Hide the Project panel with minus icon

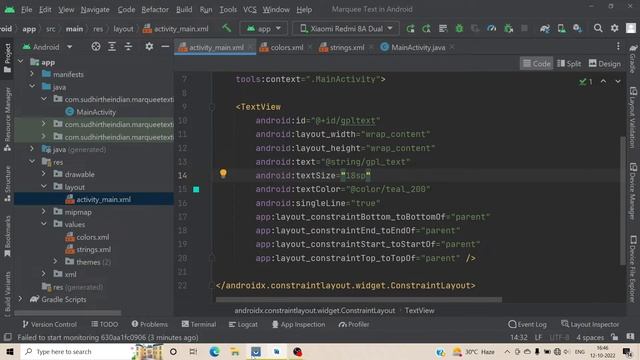tap(165, 47)
